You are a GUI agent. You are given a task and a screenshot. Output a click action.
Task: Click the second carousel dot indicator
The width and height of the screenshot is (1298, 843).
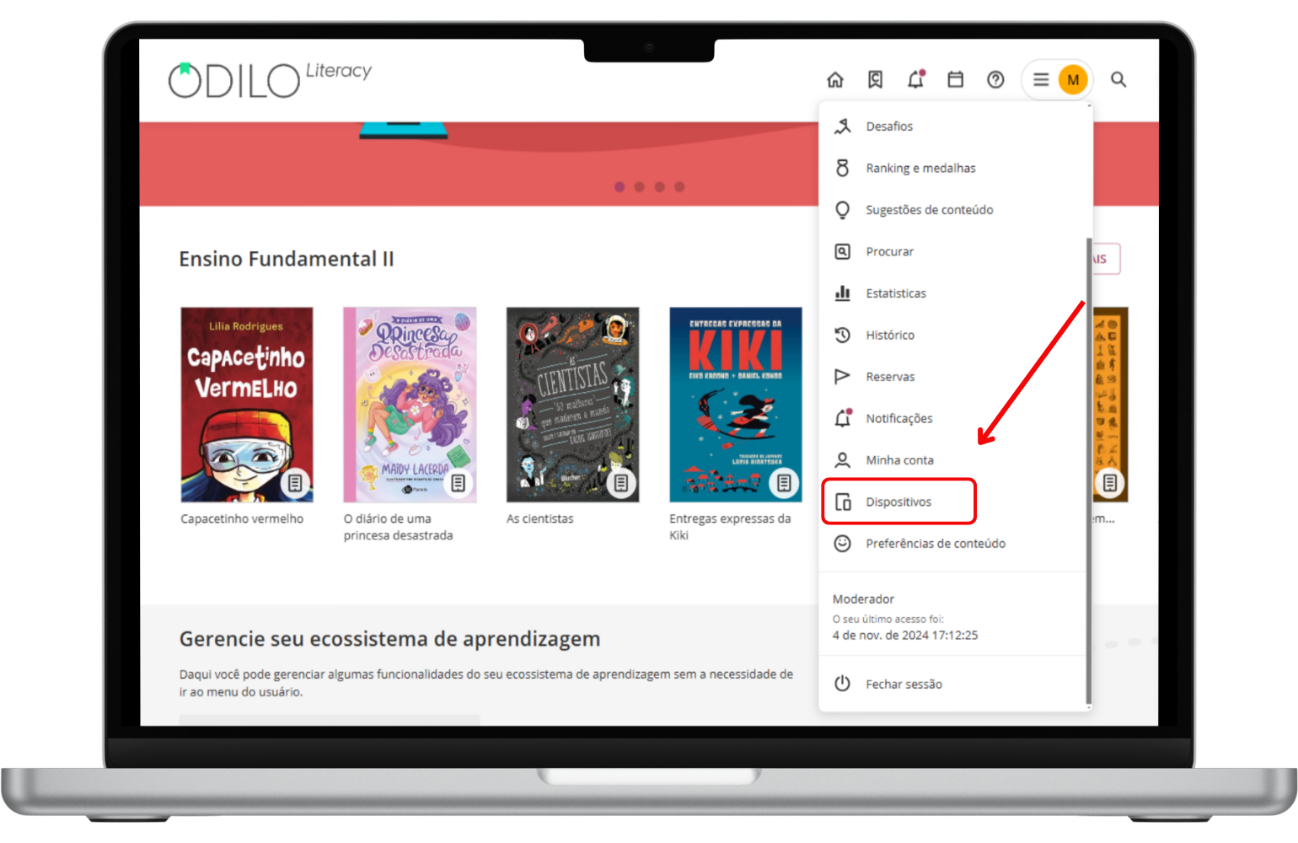click(640, 187)
